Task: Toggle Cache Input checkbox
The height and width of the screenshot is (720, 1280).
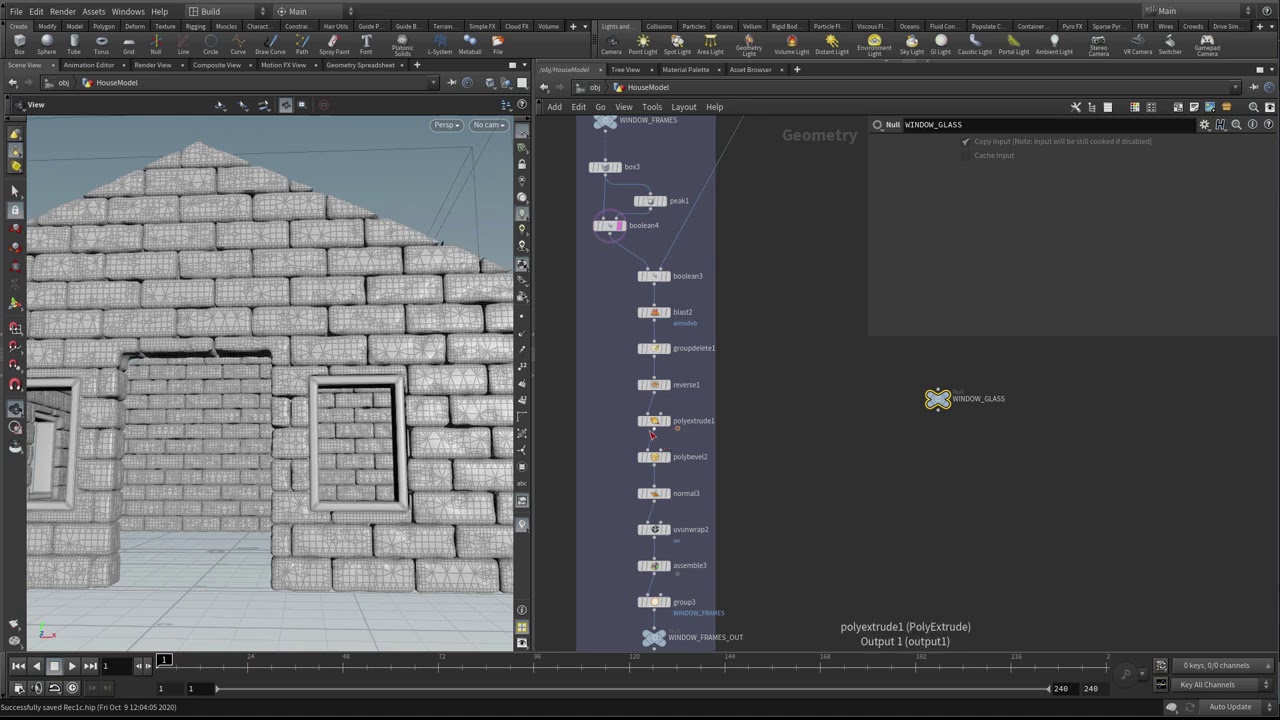Action: 966,156
